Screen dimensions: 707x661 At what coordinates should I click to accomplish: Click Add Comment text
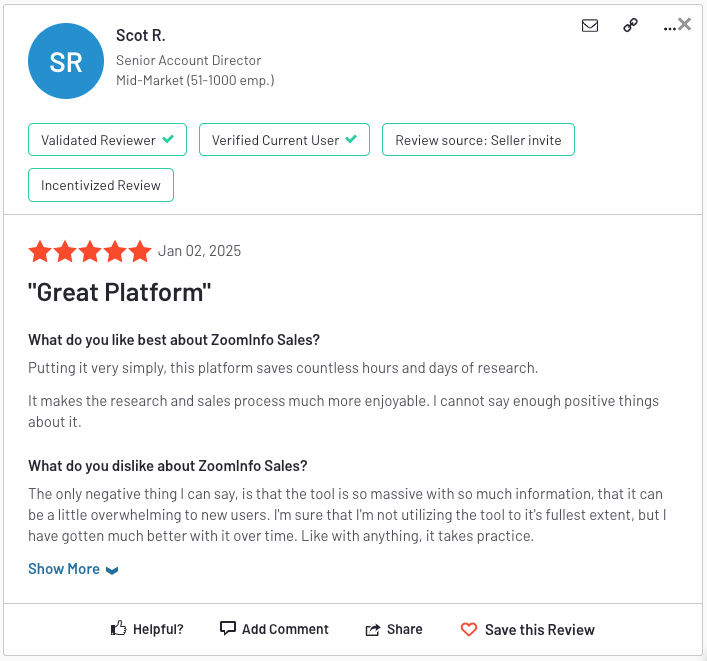tap(285, 629)
